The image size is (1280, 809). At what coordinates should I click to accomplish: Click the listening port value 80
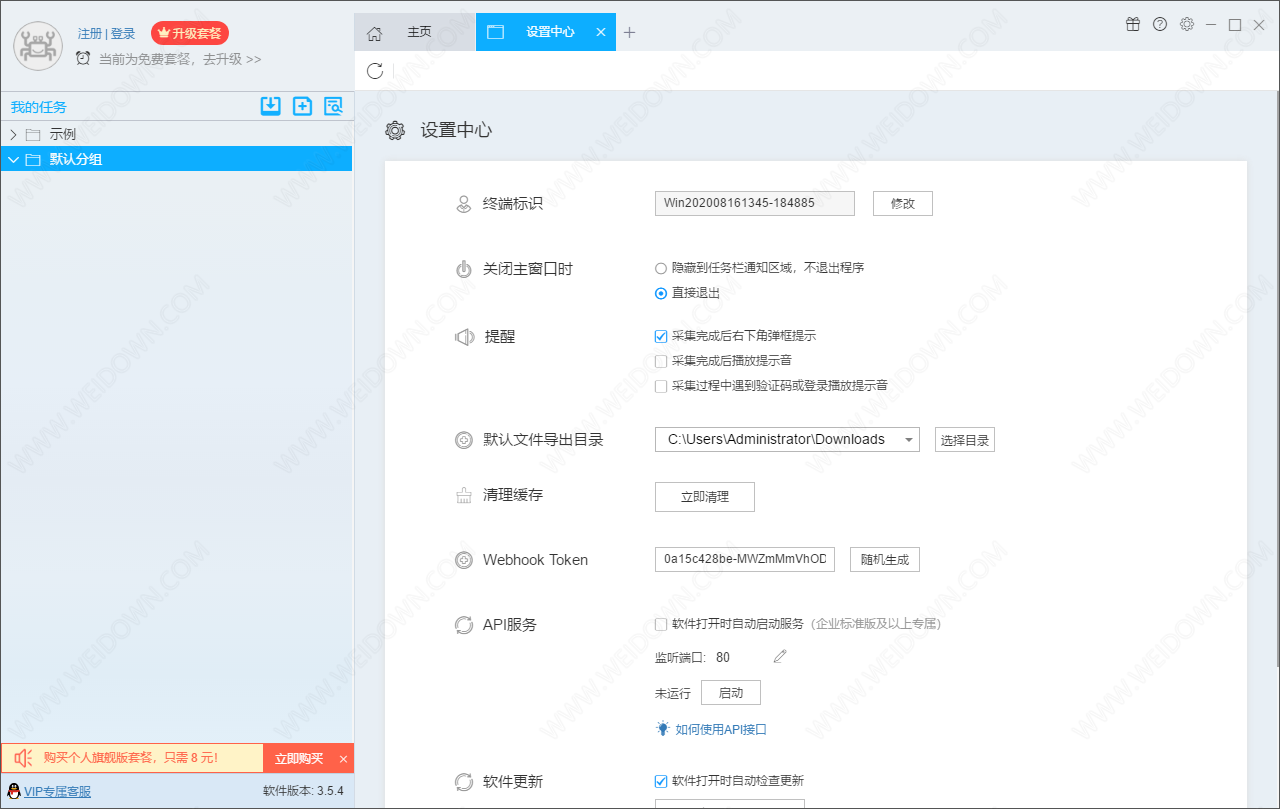click(723, 657)
